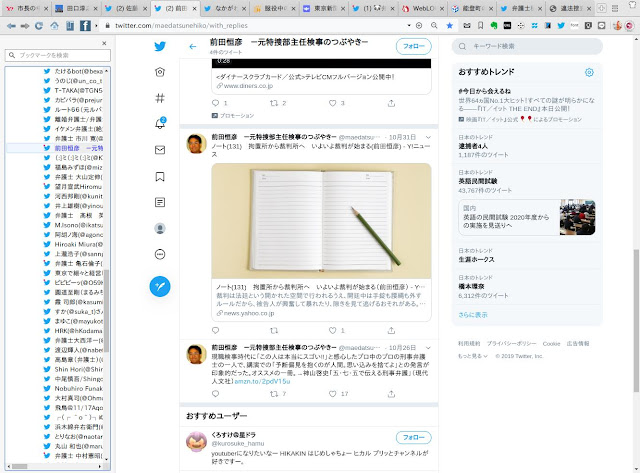Click the bookmarks list horizontal scrollbar

[x=19, y=466]
